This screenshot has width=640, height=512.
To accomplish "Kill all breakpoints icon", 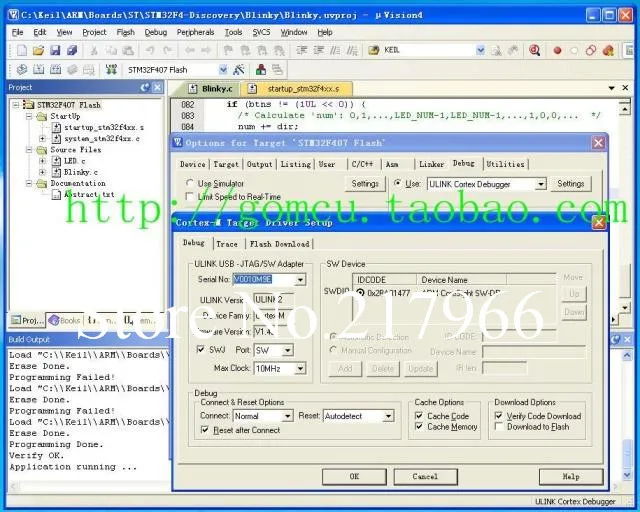I will (x=608, y=51).
